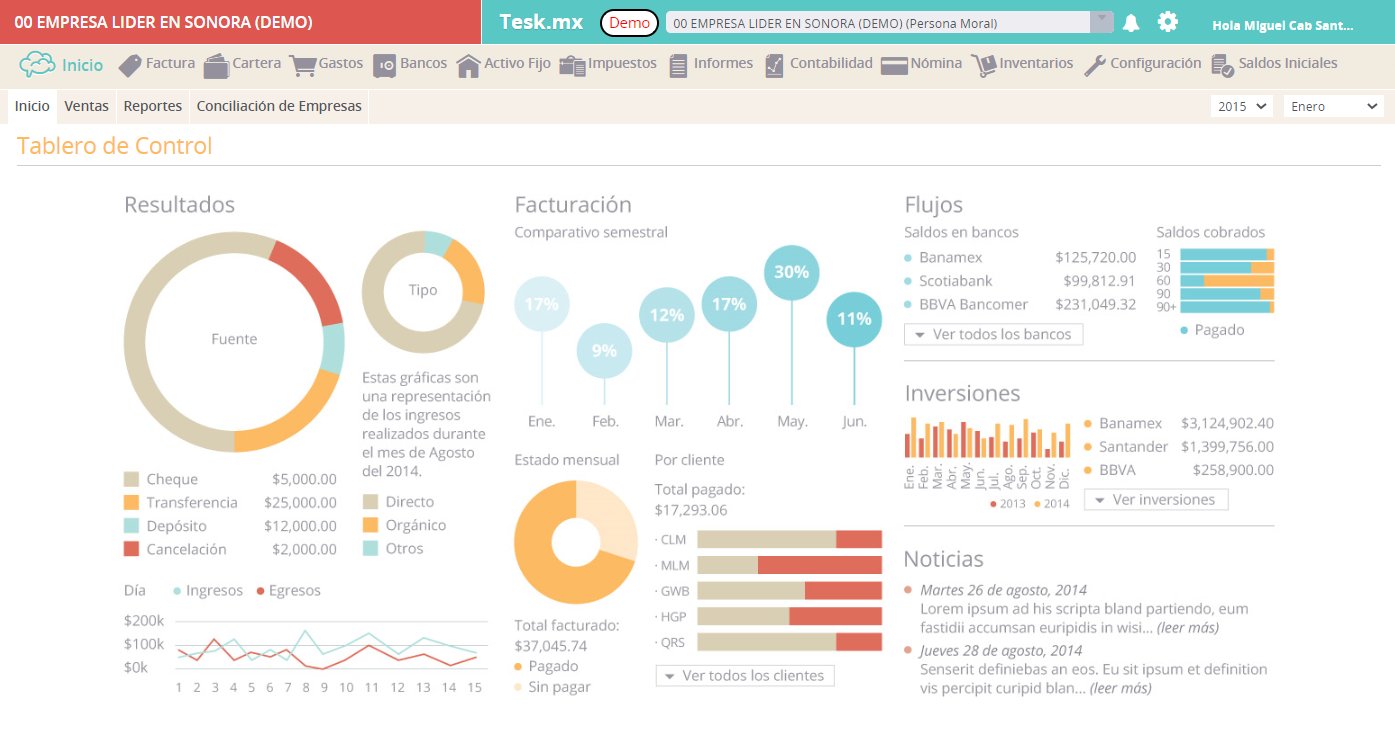Click the Orgánico color swatch
This screenshot has width=1395, height=731.
point(370,525)
